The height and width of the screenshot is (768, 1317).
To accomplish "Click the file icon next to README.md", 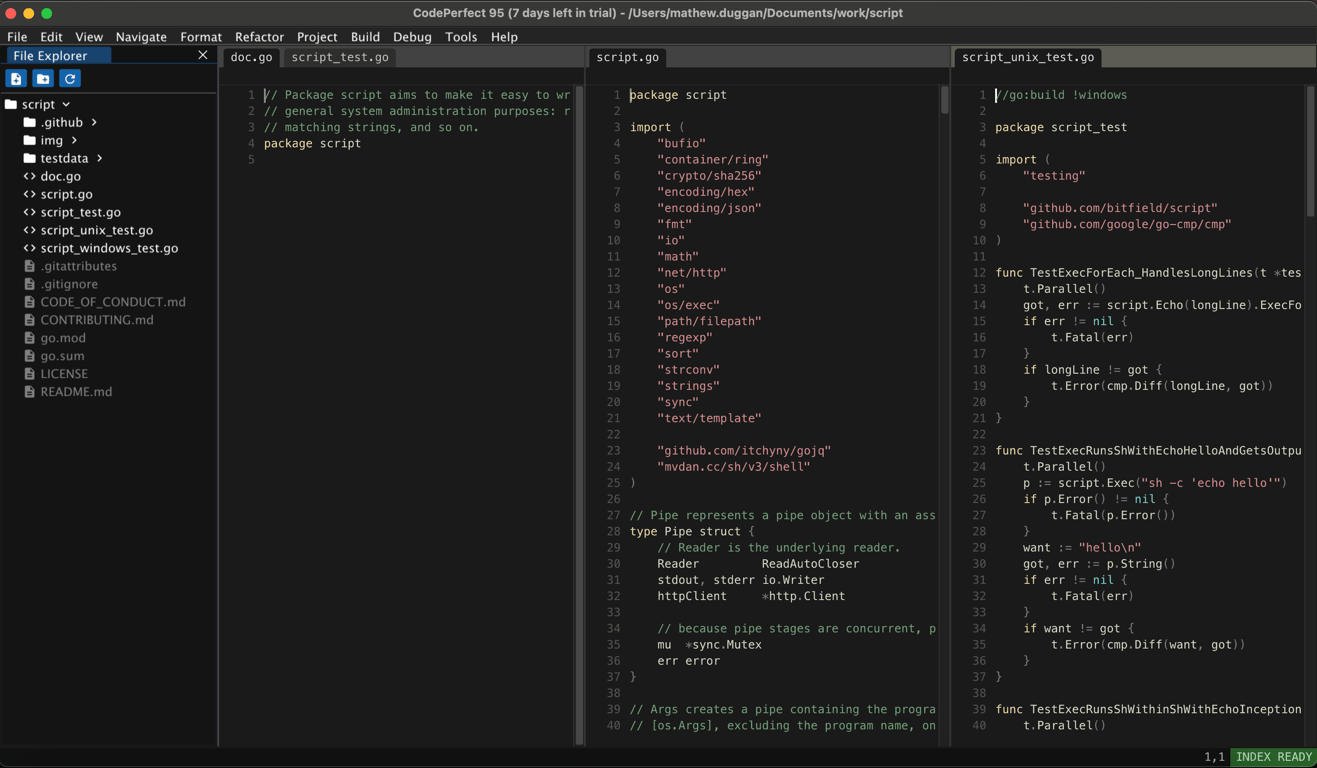I will coord(29,392).
